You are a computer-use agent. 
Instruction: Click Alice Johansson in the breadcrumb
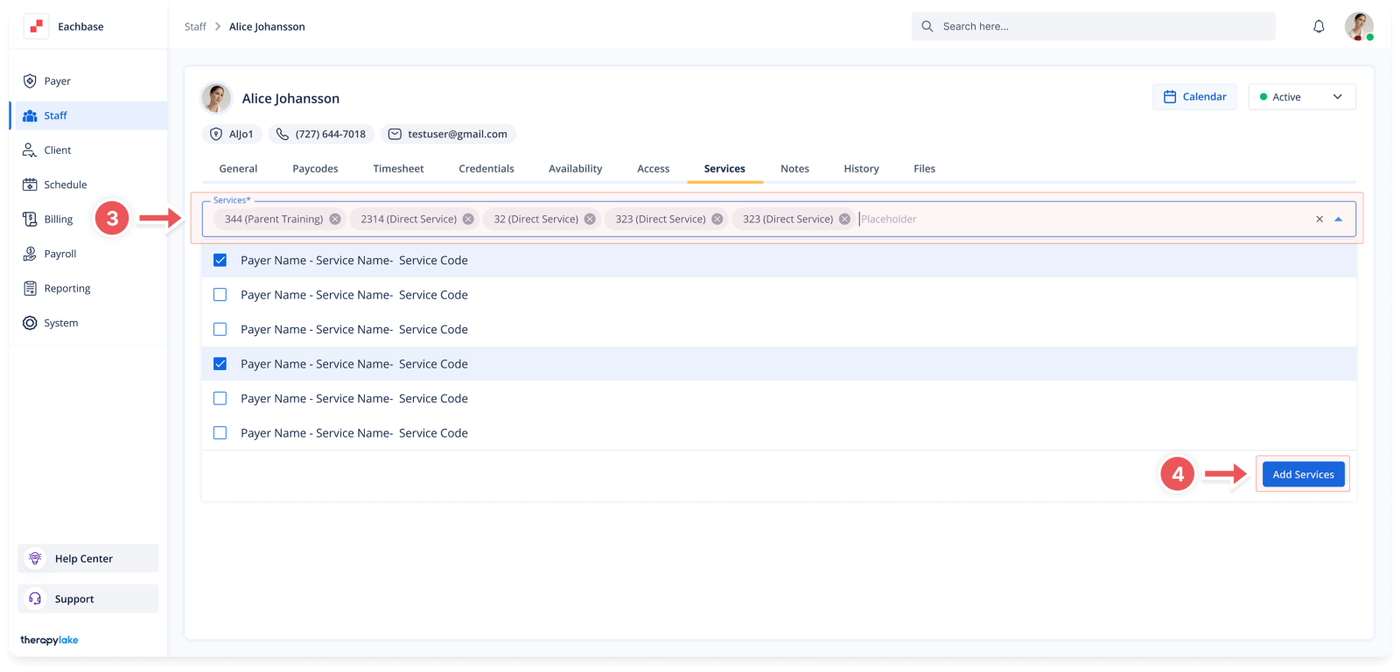pyautogui.click(x=267, y=27)
